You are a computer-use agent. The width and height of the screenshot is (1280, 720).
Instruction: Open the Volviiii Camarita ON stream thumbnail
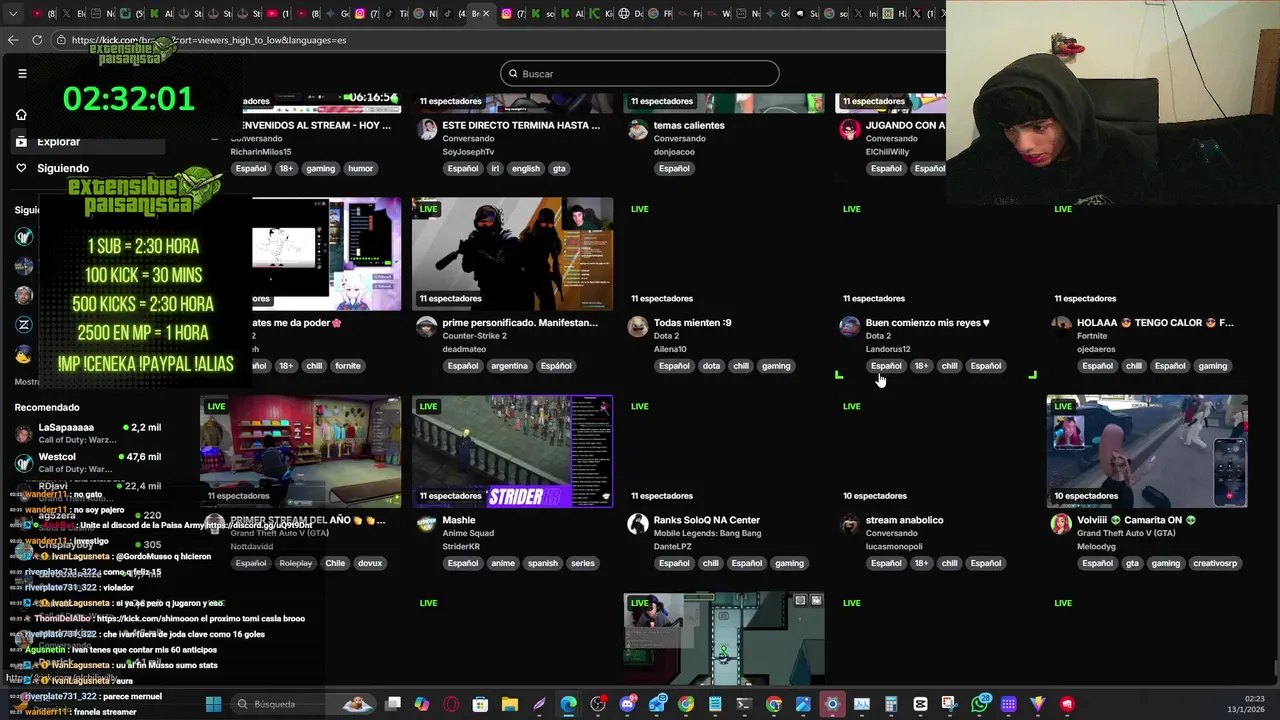coord(1147,452)
